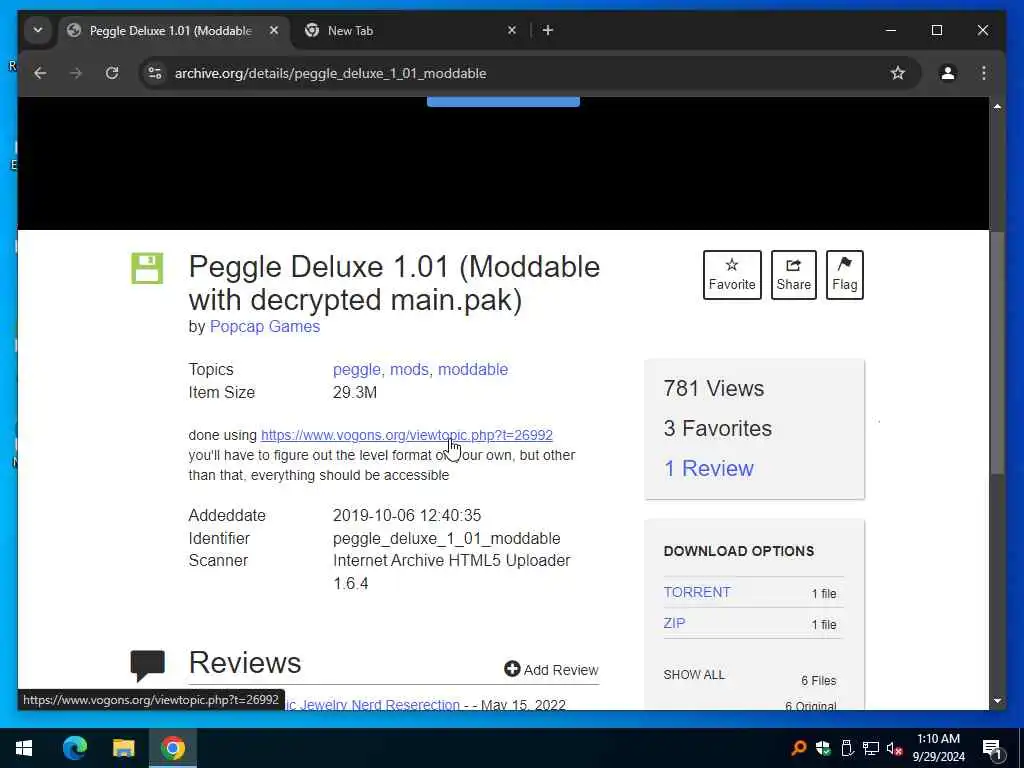The width and height of the screenshot is (1024, 768).
Task: Click the muted volume tray icon
Action: coord(894,748)
